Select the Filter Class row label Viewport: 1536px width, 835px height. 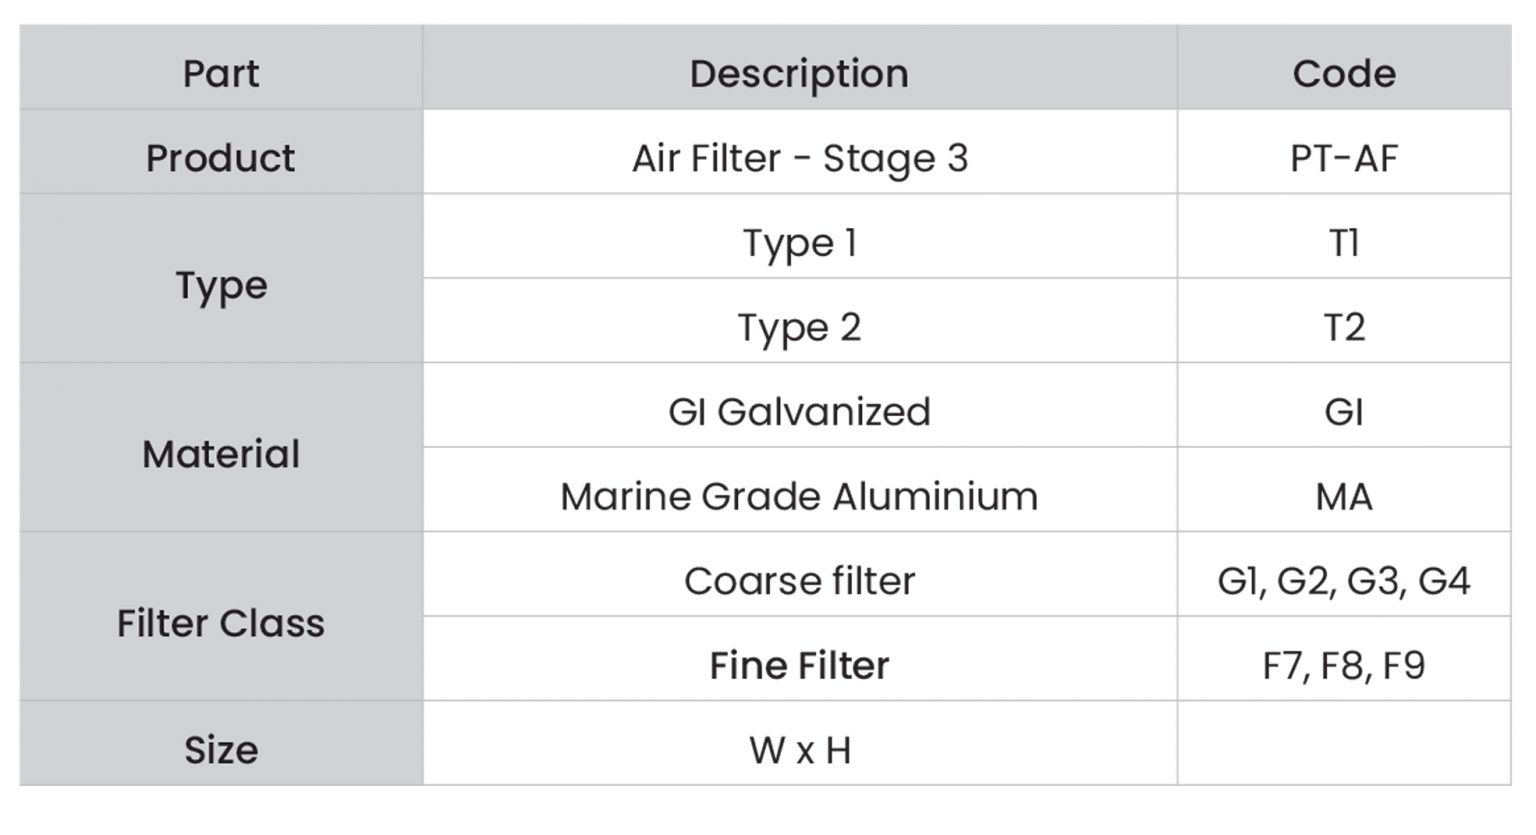221,617
